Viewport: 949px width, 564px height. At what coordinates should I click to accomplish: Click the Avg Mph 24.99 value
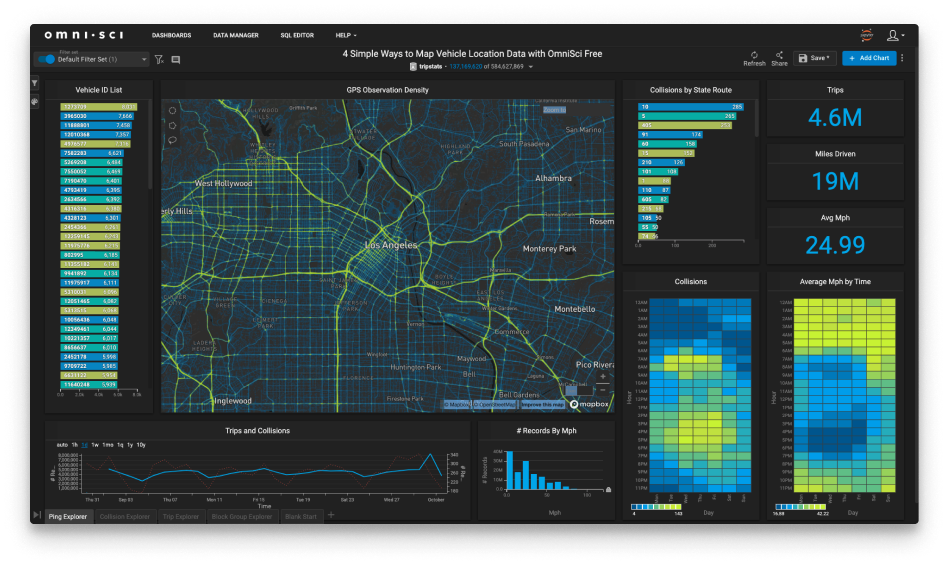pos(835,245)
